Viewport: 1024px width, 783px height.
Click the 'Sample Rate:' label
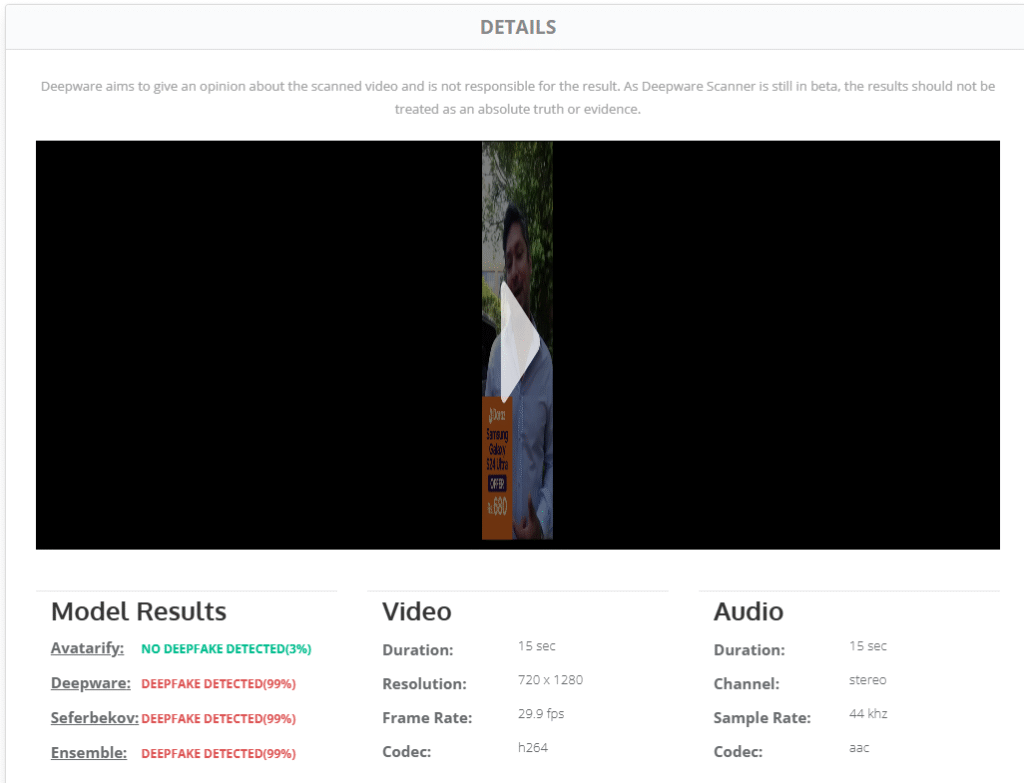762,718
